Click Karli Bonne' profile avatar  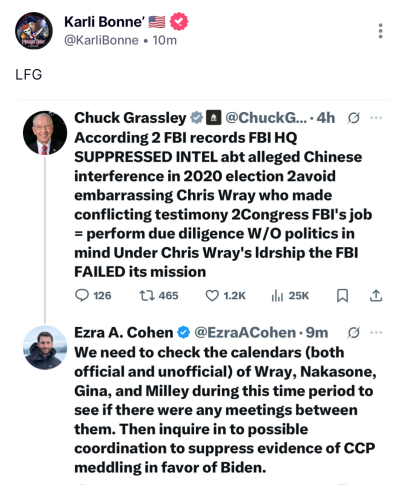click(34, 31)
